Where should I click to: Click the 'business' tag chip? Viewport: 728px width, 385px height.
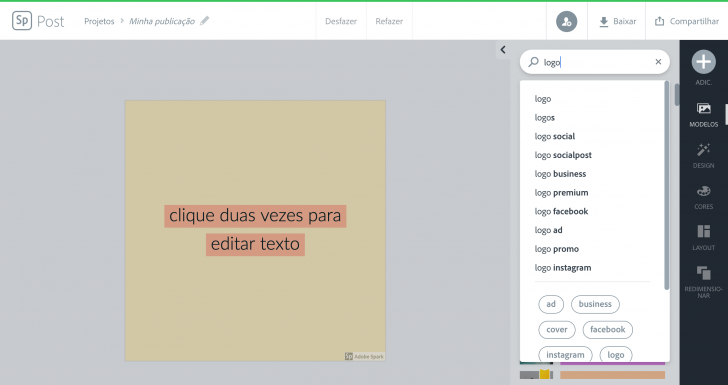tap(595, 304)
